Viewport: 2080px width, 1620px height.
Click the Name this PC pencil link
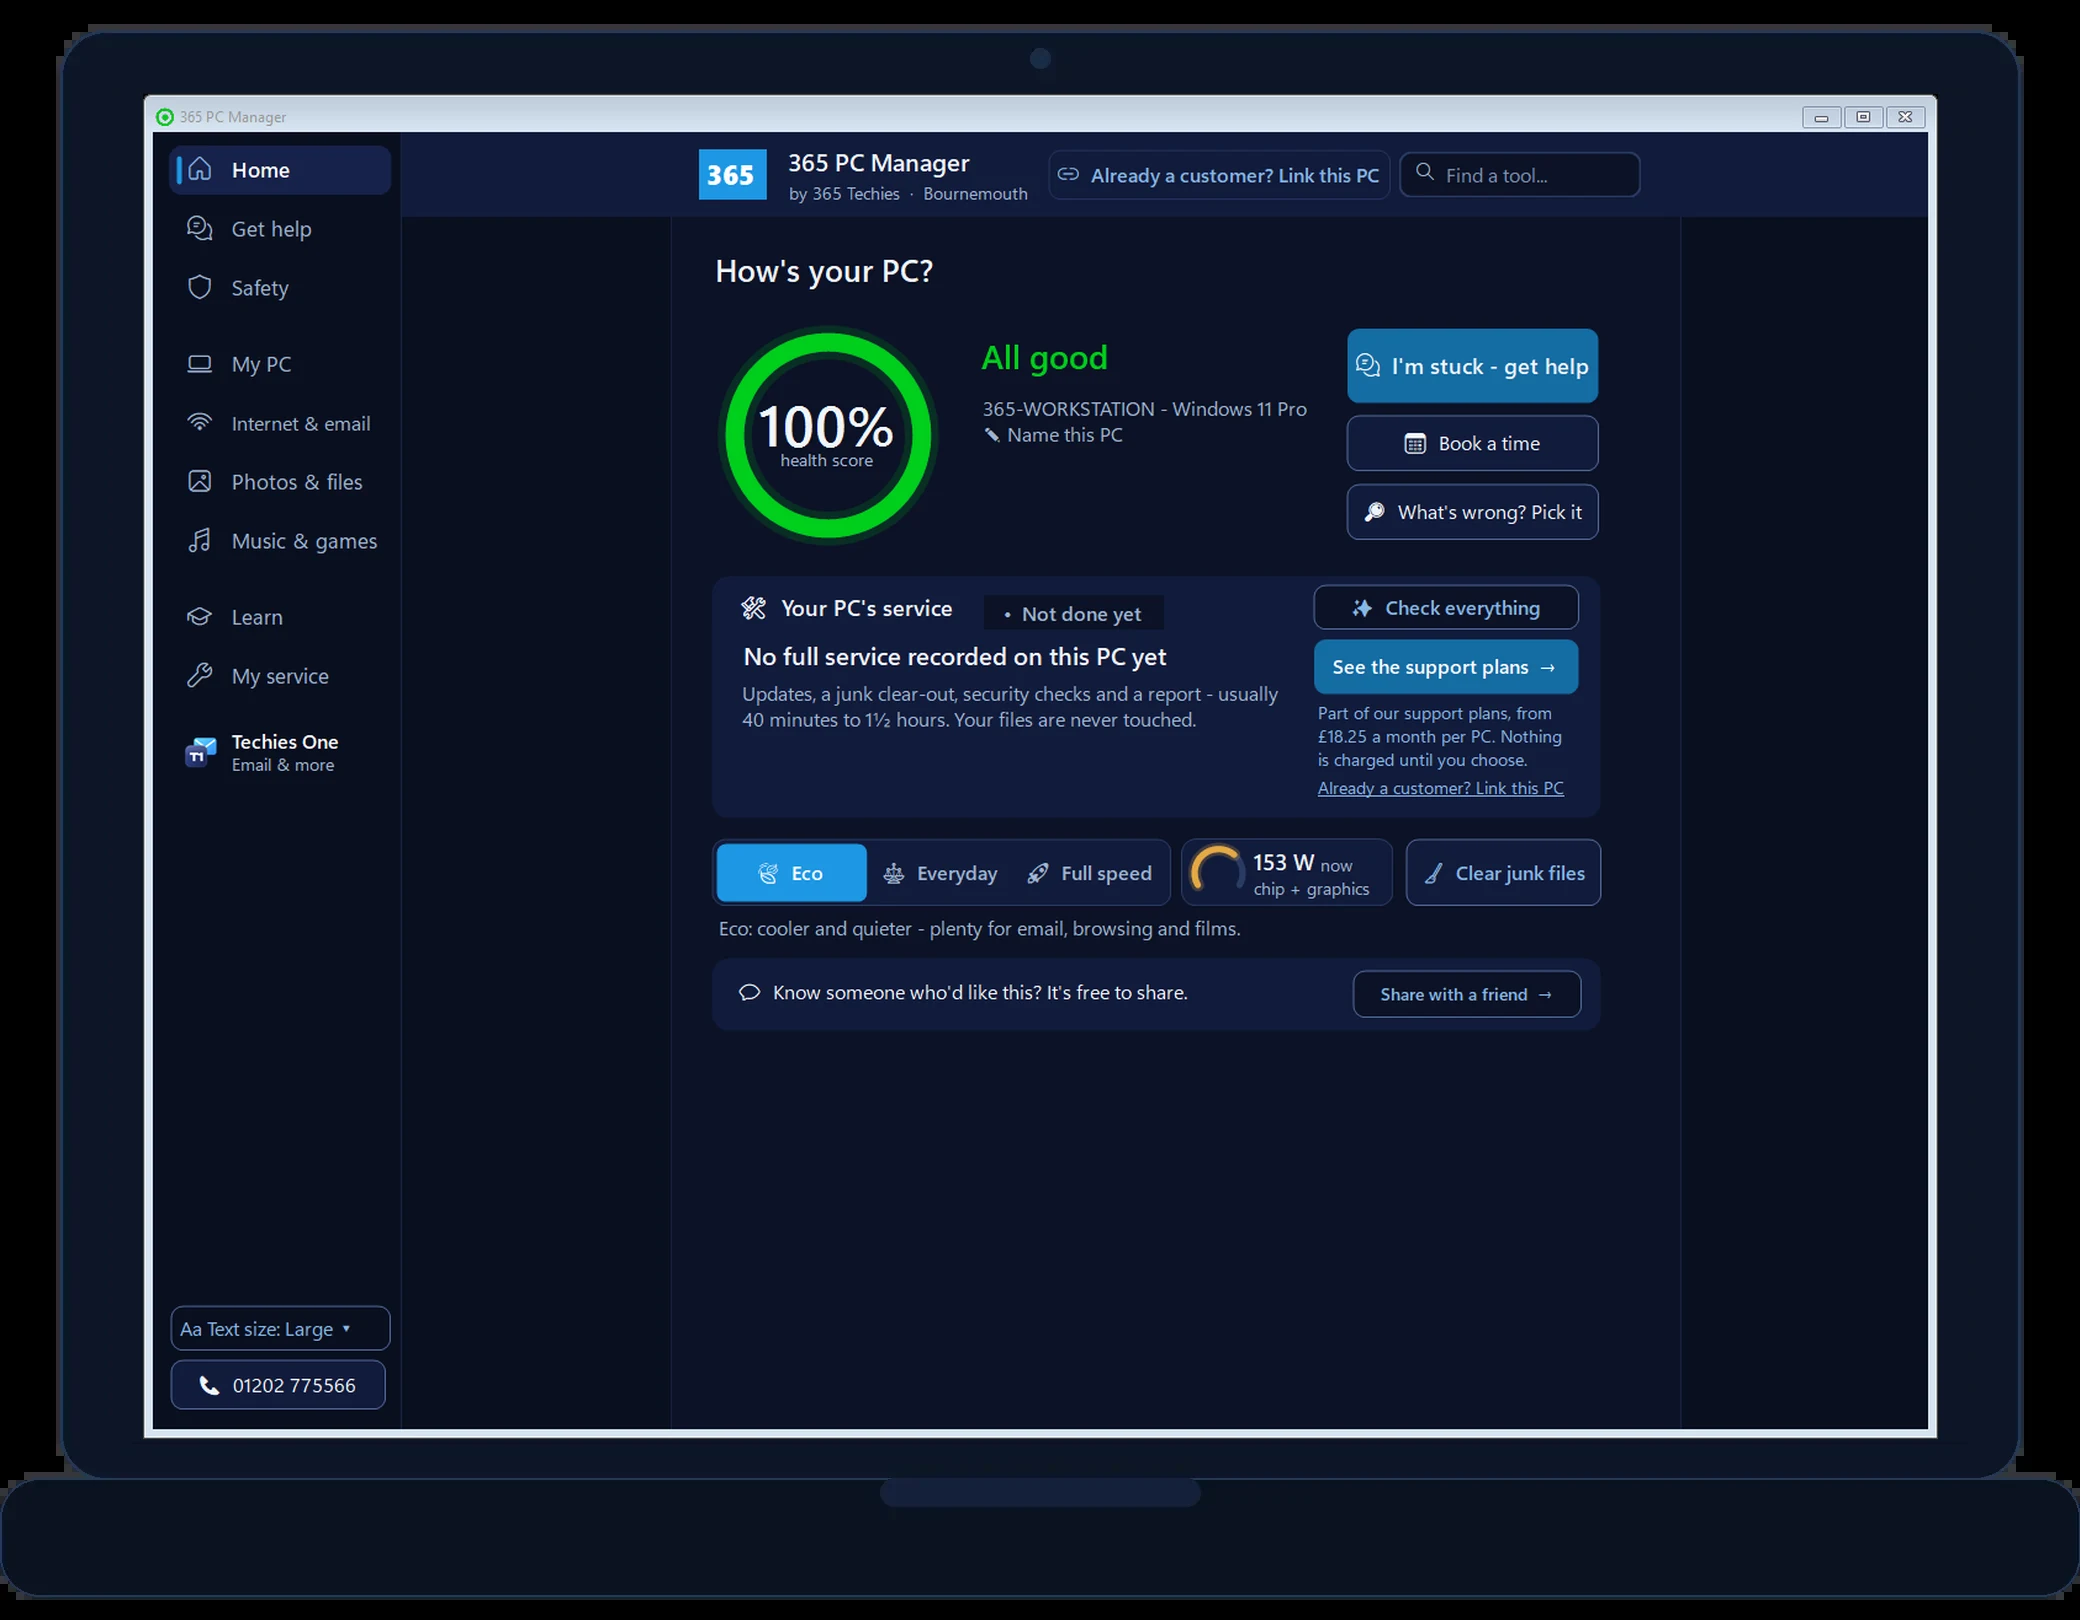1053,435
